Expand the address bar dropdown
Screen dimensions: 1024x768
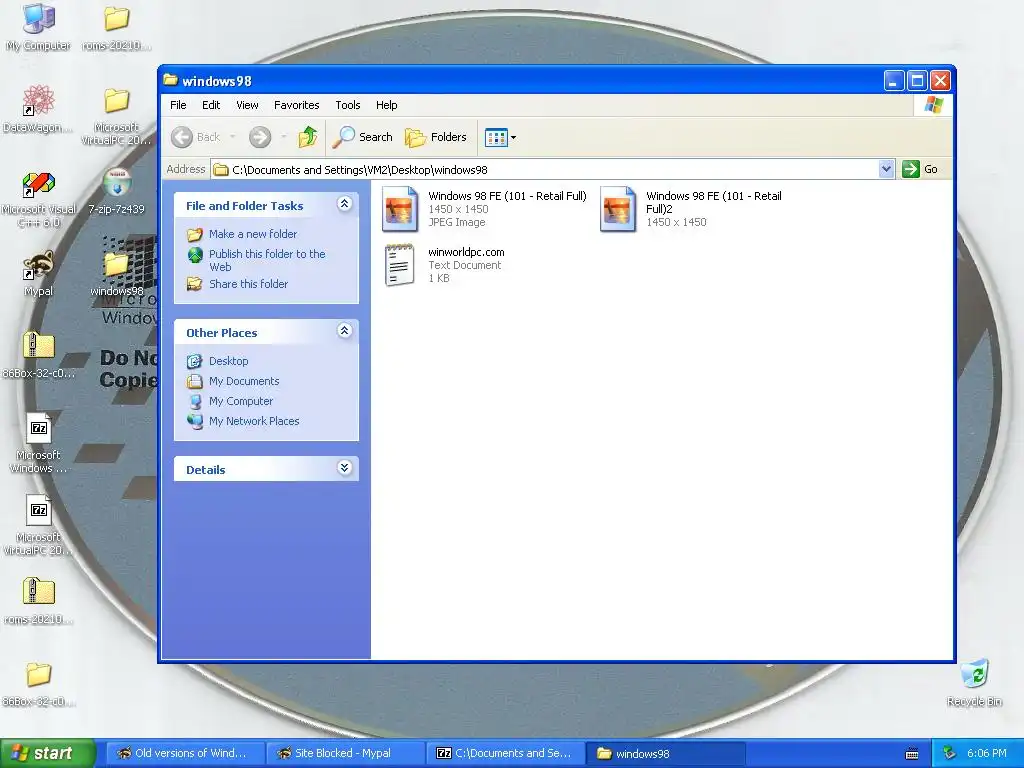[886, 169]
